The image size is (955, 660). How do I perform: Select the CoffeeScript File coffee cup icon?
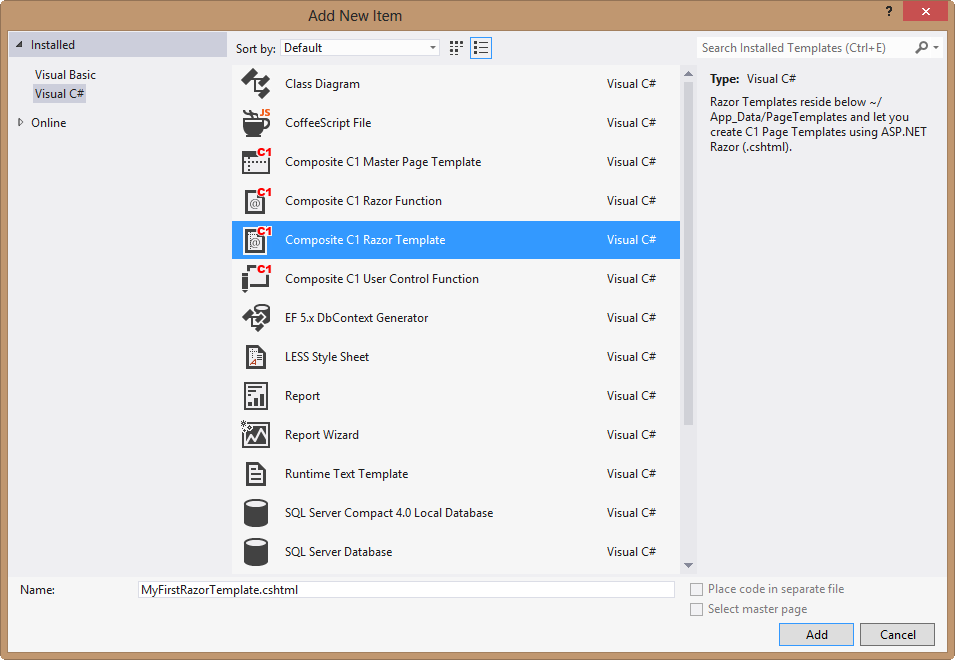(256, 123)
